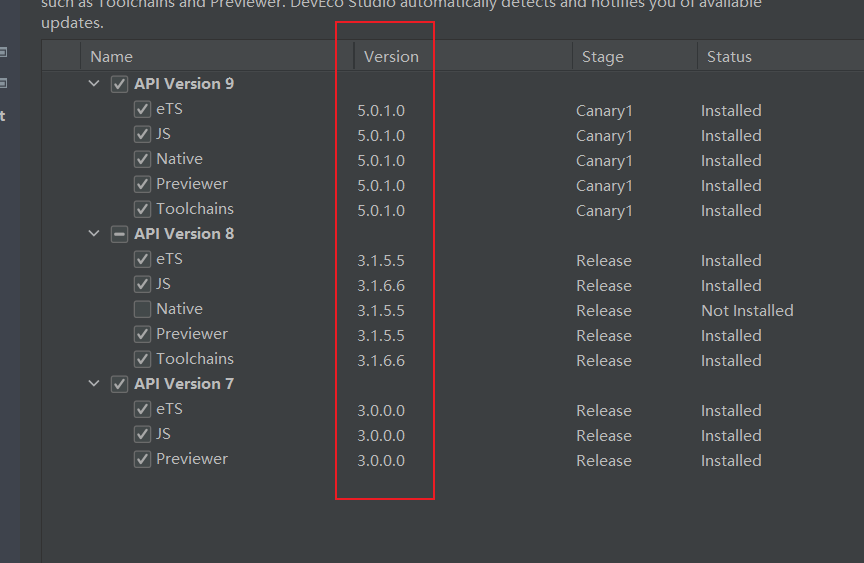This screenshot has width=864, height=563.
Task: Uncheck Previewer under API Version 9
Action: pos(142,184)
